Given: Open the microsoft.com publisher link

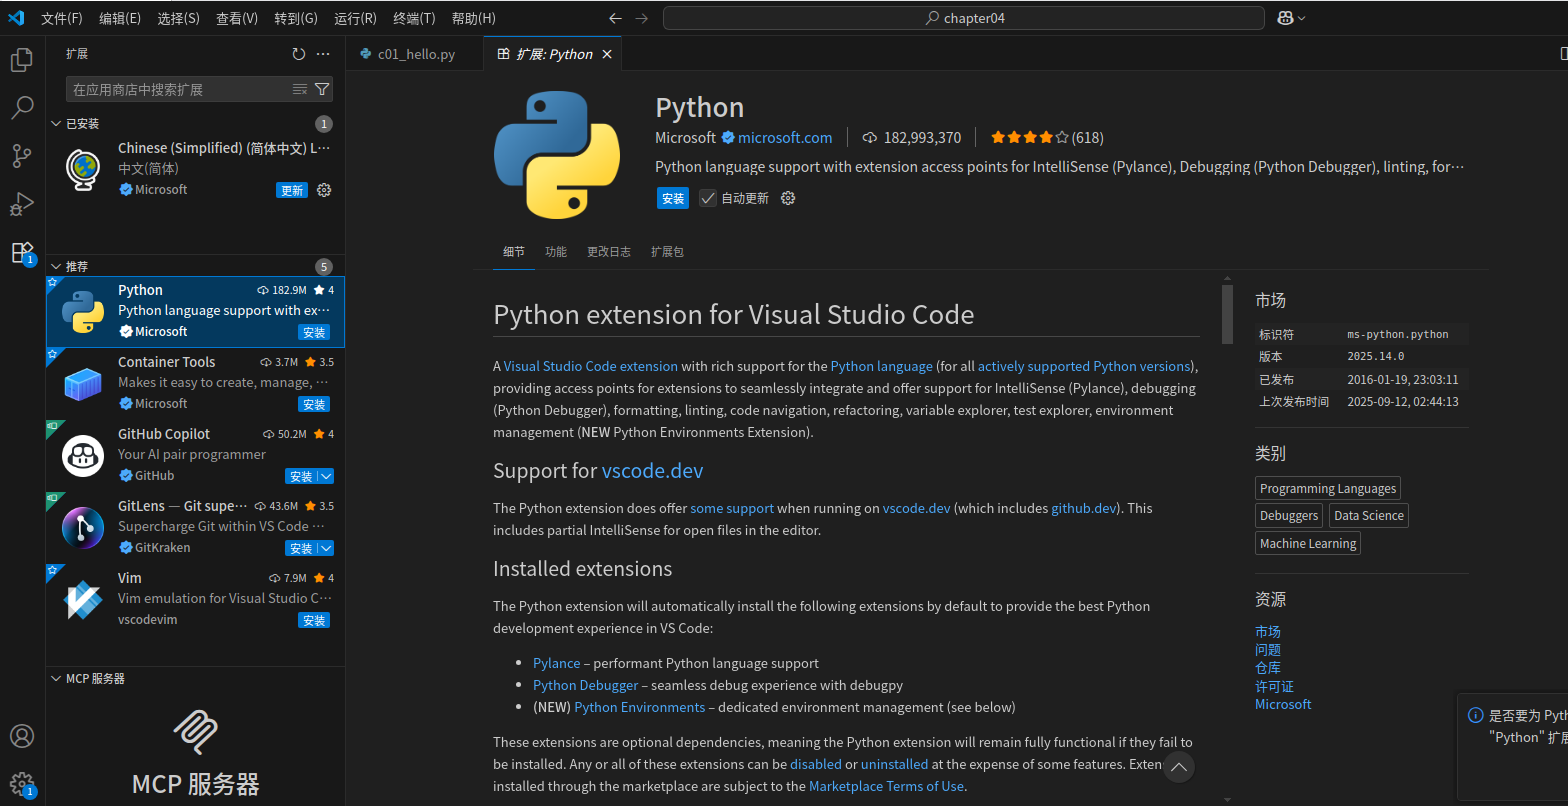Looking at the screenshot, I should [785, 137].
